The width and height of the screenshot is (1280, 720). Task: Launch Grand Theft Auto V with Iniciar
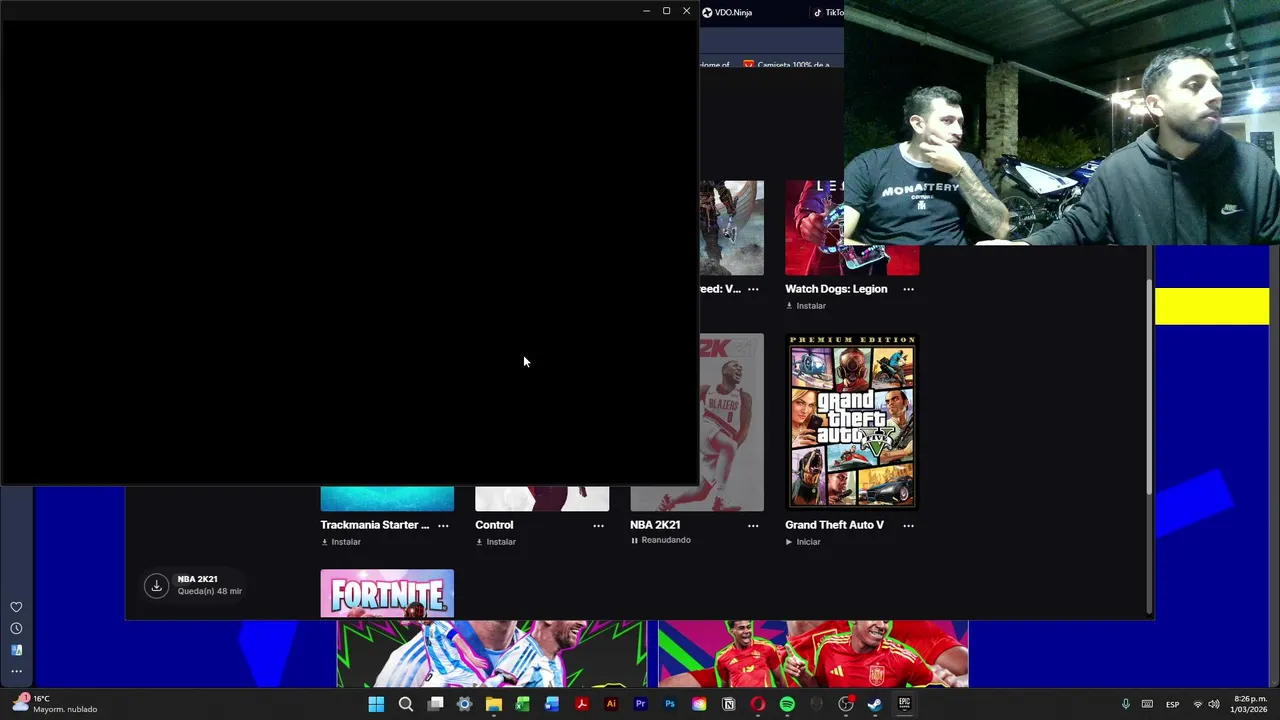click(x=803, y=542)
